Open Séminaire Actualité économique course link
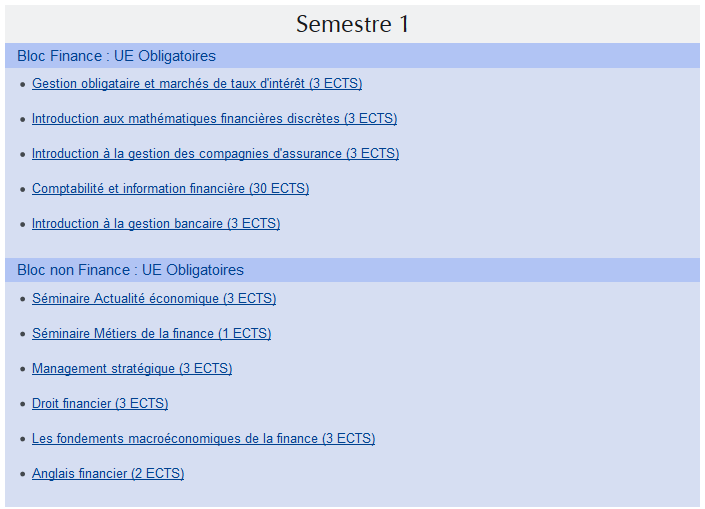 point(154,299)
